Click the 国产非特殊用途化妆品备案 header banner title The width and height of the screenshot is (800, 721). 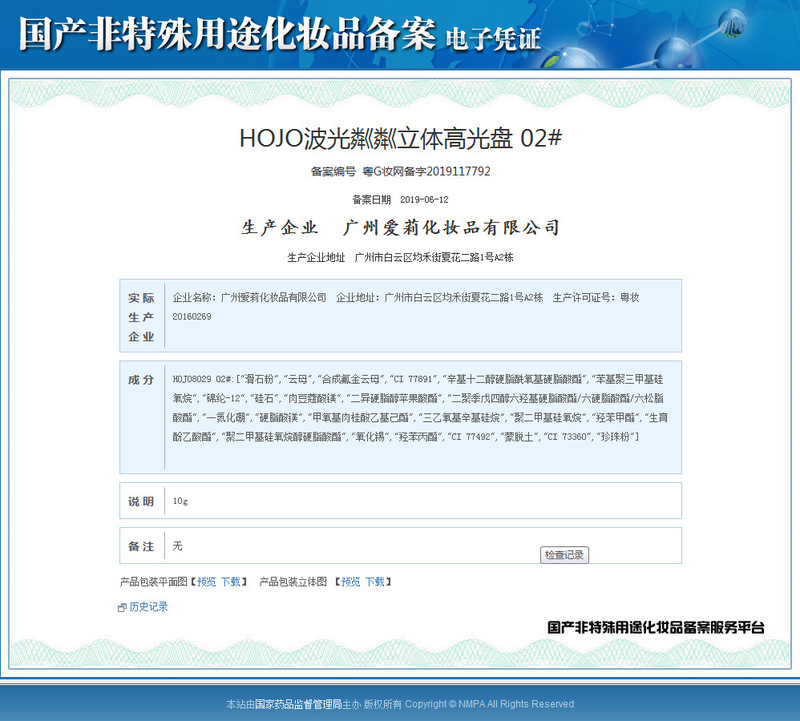(228, 34)
